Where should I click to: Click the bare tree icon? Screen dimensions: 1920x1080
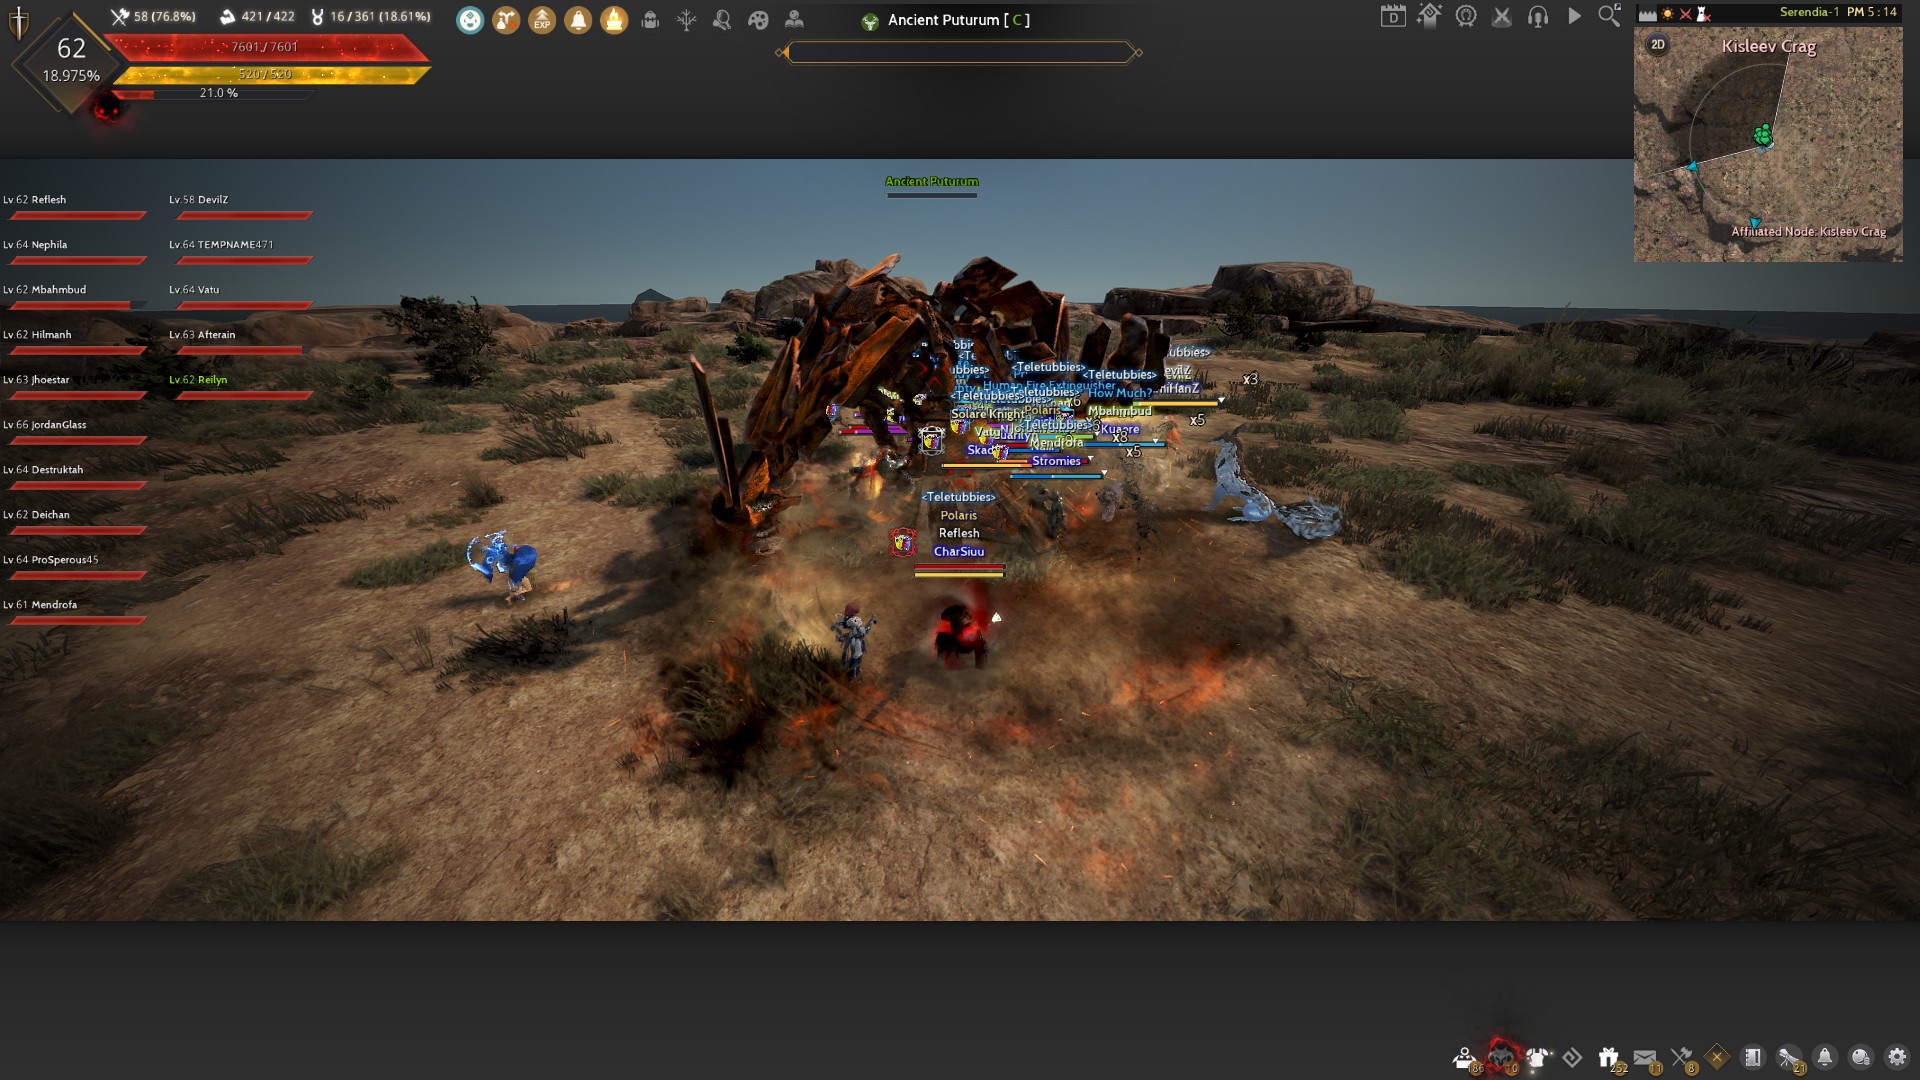click(x=686, y=19)
